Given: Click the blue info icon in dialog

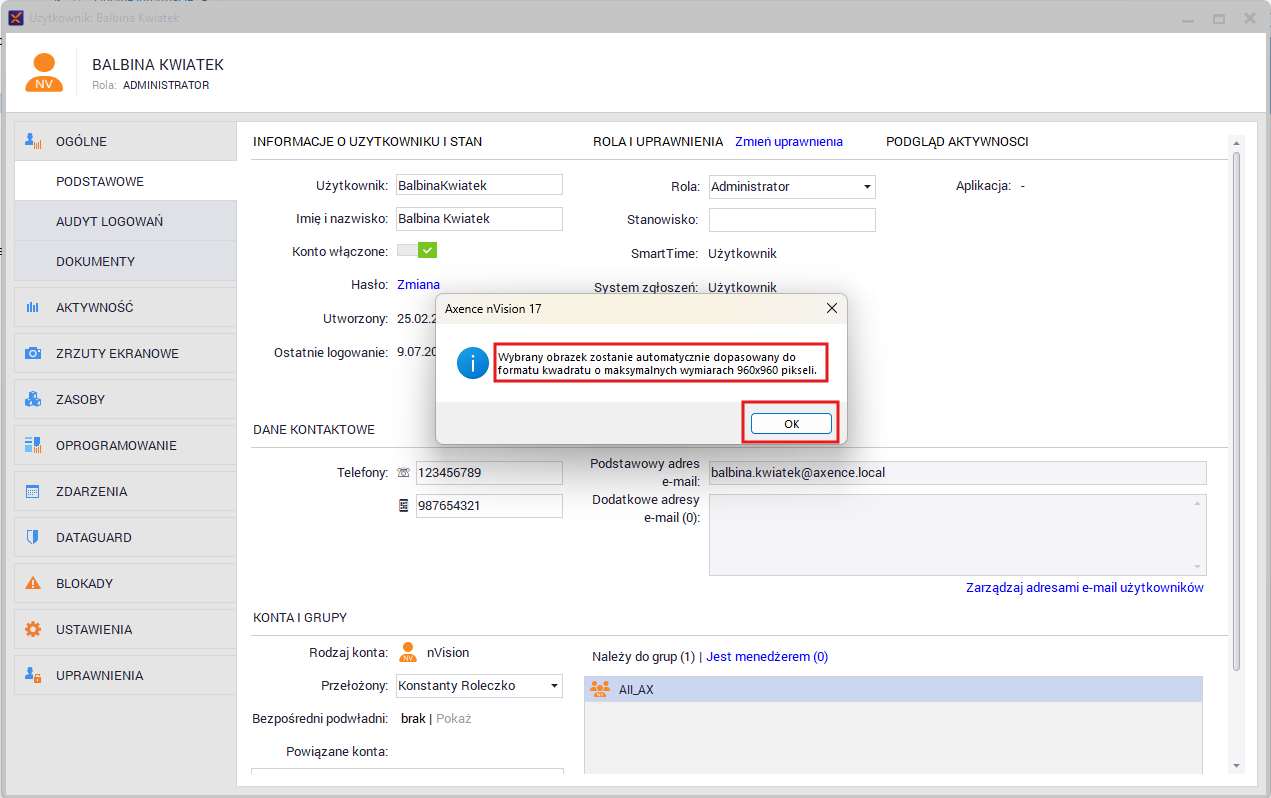Looking at the screenshot, I should tap(472, 363).
